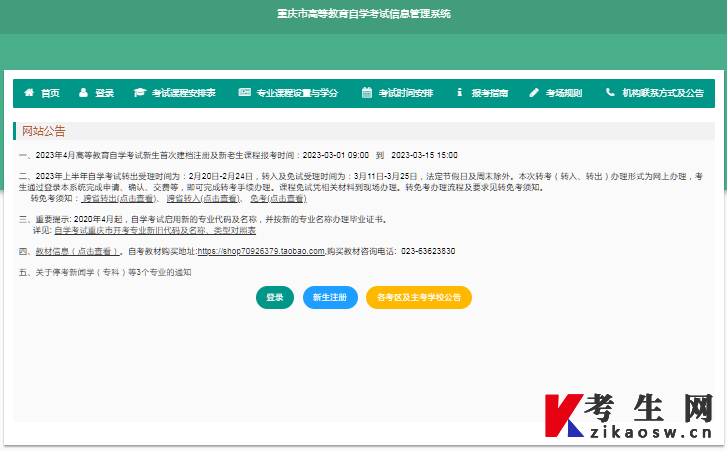Click the 网站公告 section heading
This screenshot has width=727, height=451.
click(44, 131)
